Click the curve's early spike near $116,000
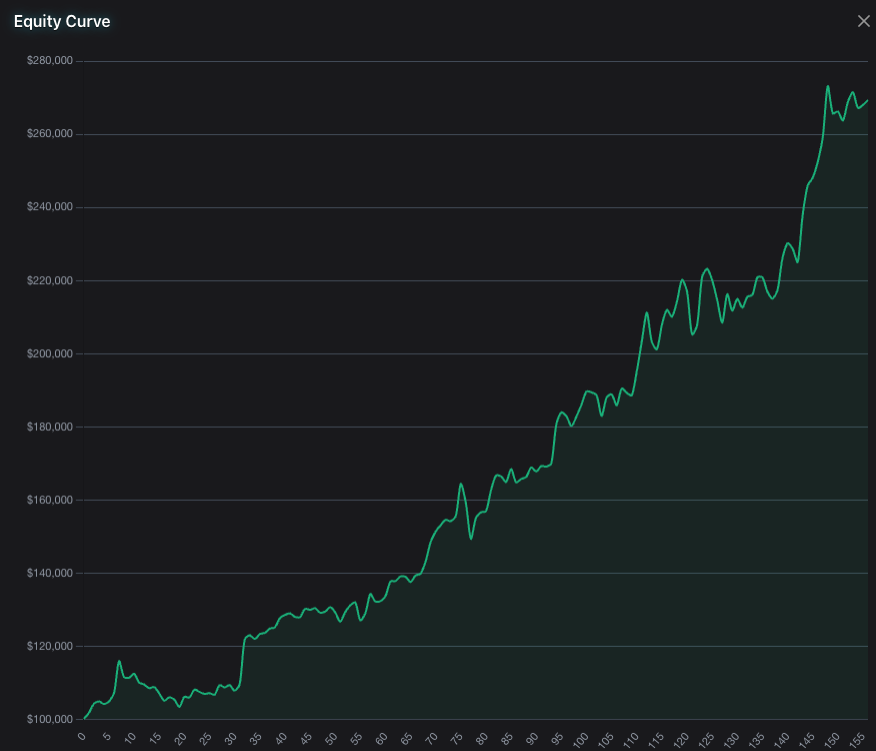Screen dimensions: 876x751 click(119, 661)
